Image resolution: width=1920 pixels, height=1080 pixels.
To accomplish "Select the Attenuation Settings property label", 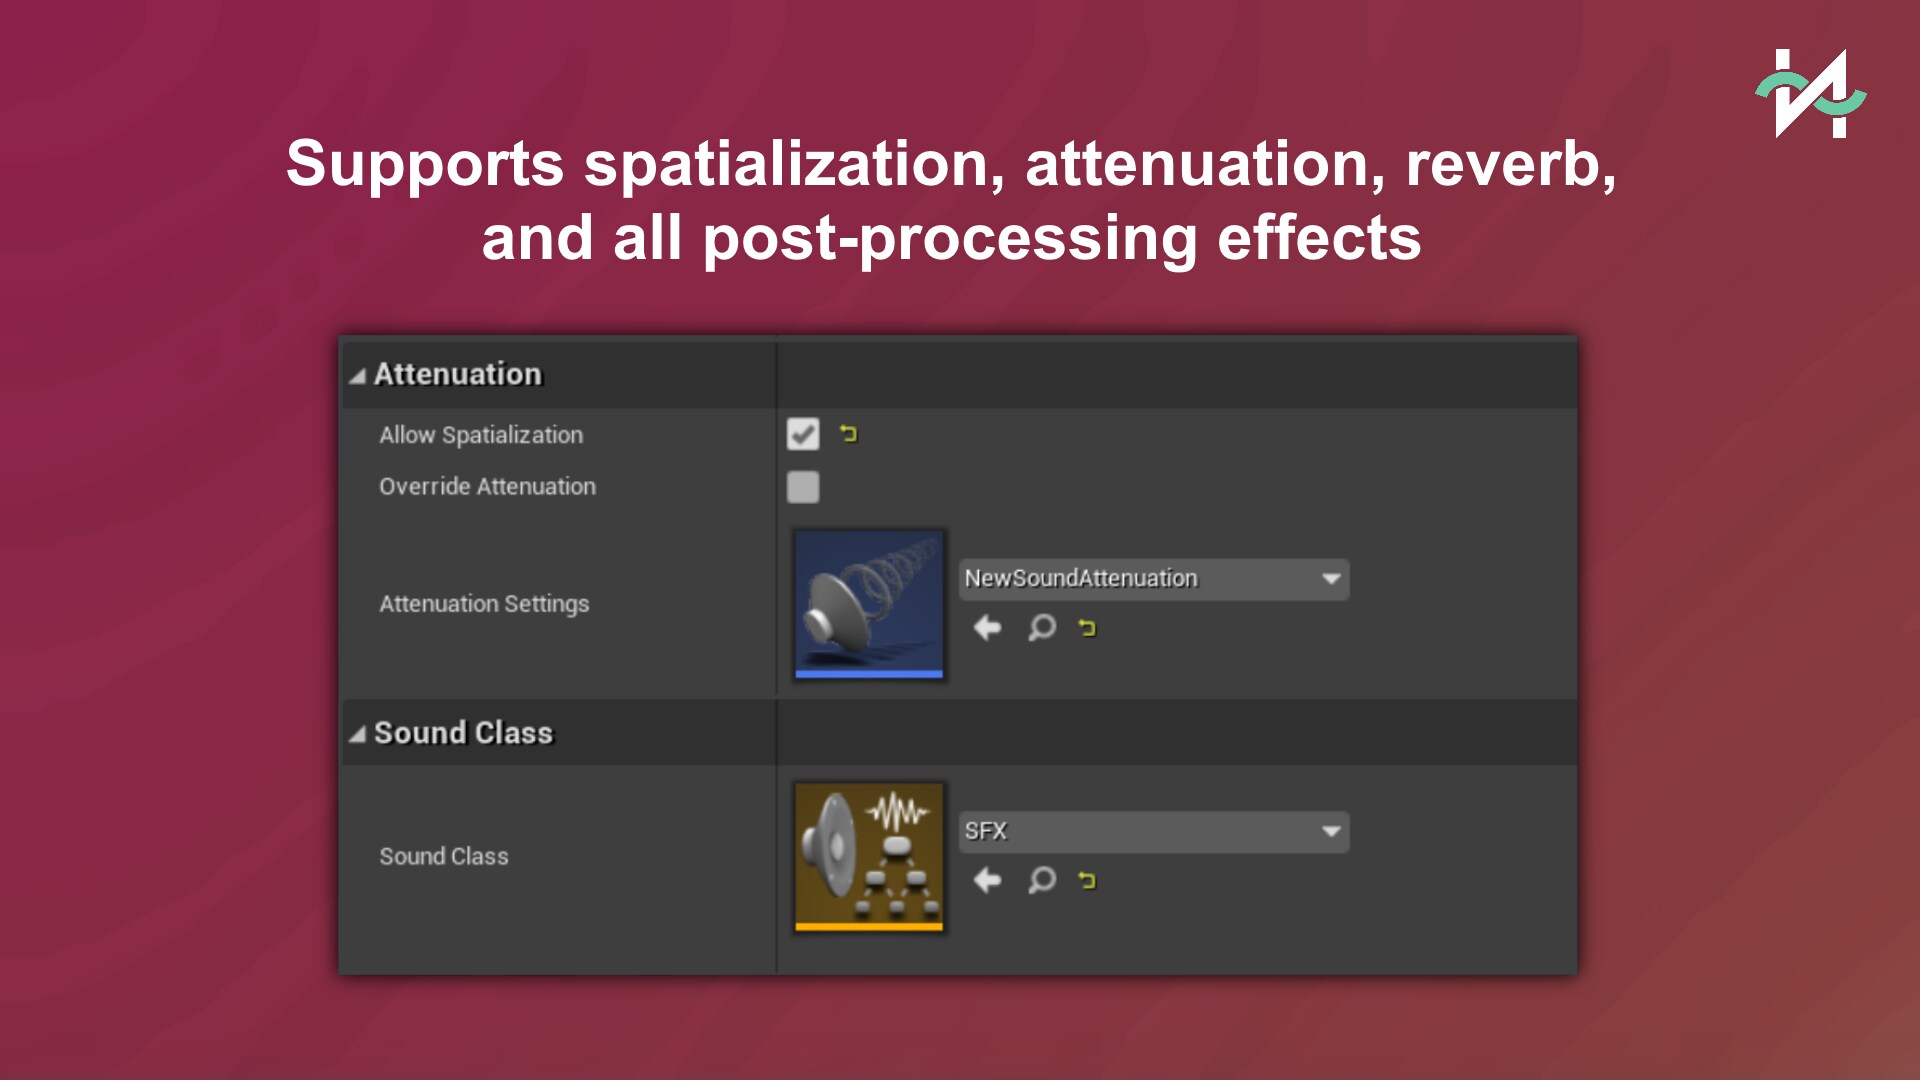I will coord(484,604).
